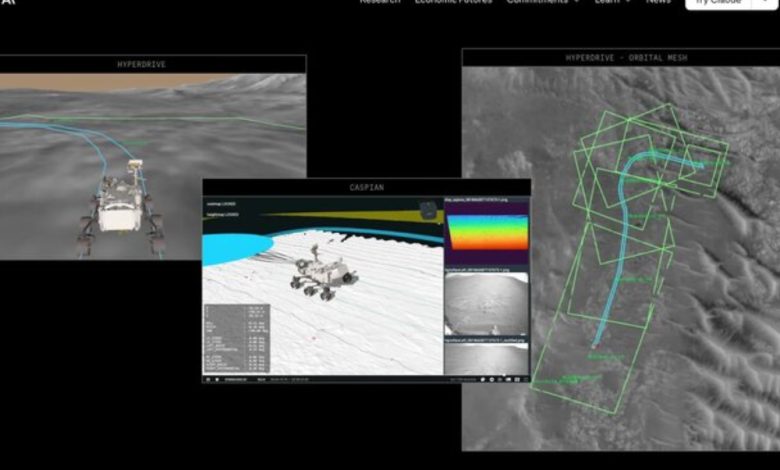Select the rover model in the Caspian viewport
The image size is (780, 470).
point(320,272)
